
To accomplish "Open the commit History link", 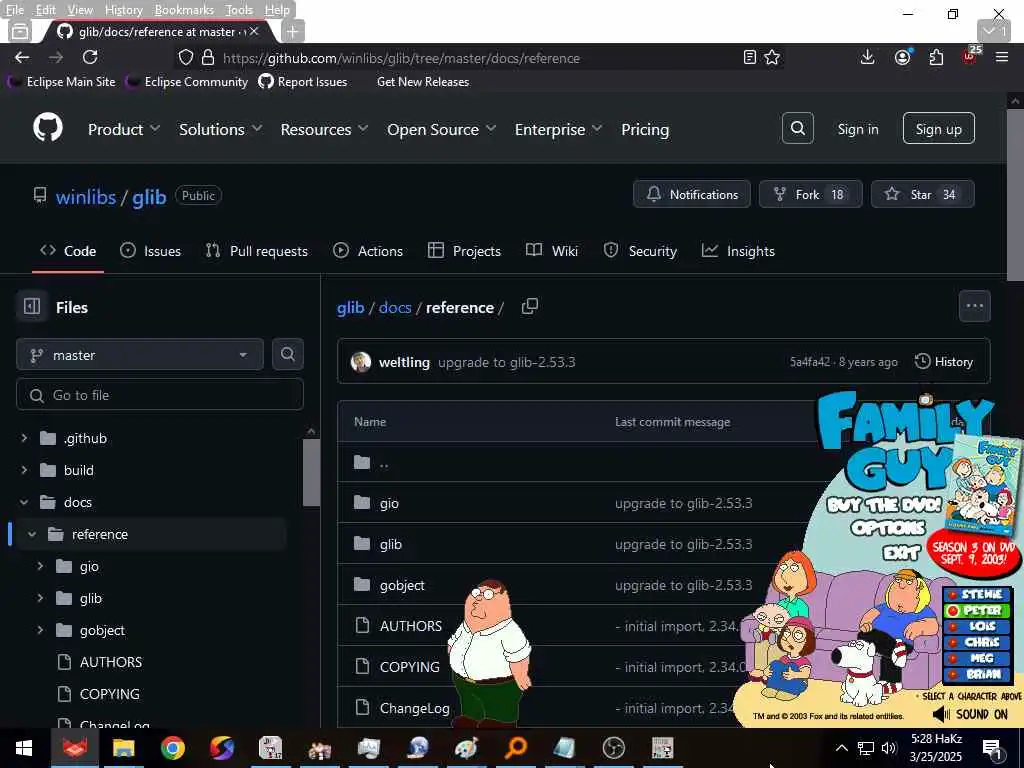I will pos(944,362).
